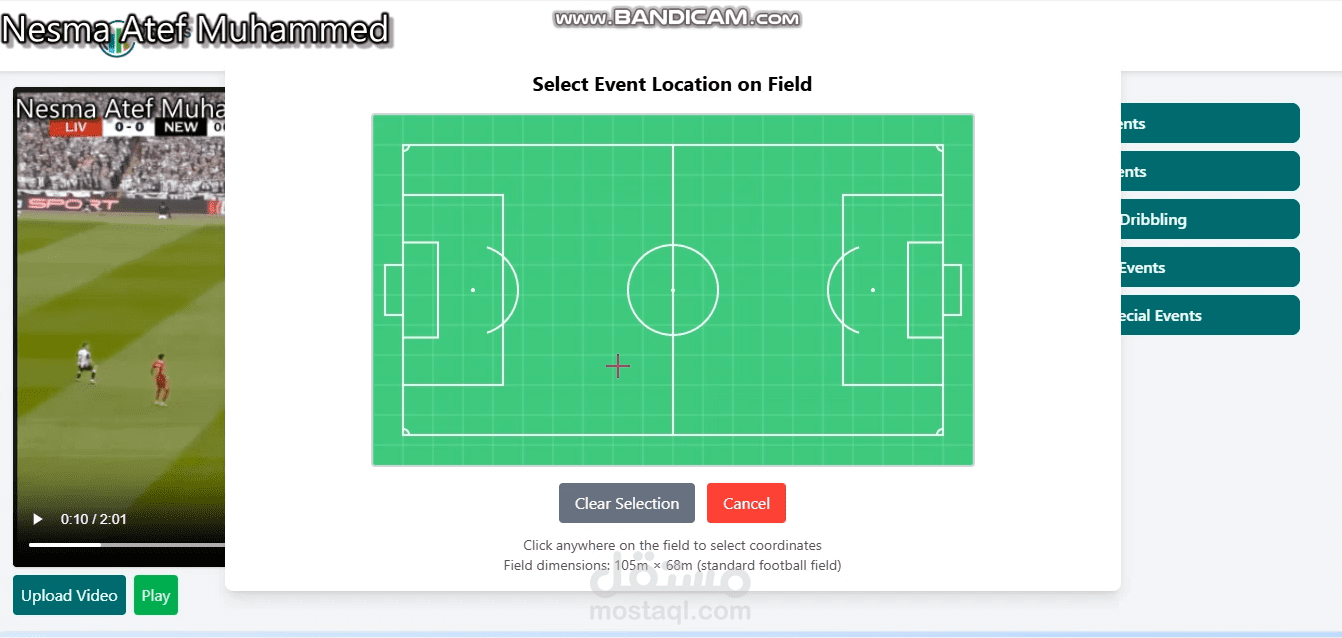Click the top-left corner arc of pitch

pyautogui.click(x=406, y=148)
